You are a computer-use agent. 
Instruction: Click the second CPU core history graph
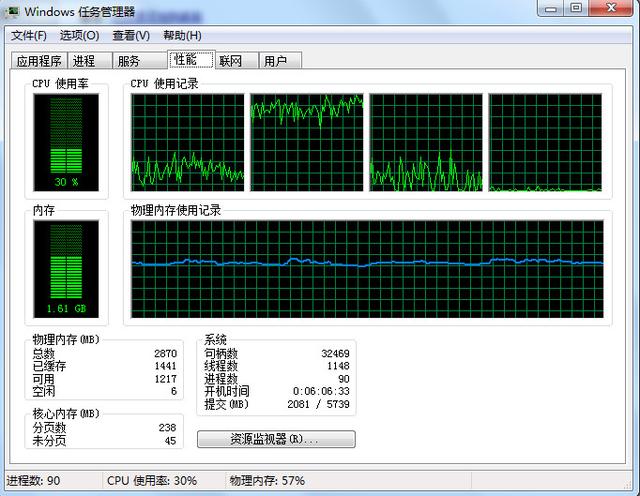[306, 142]
